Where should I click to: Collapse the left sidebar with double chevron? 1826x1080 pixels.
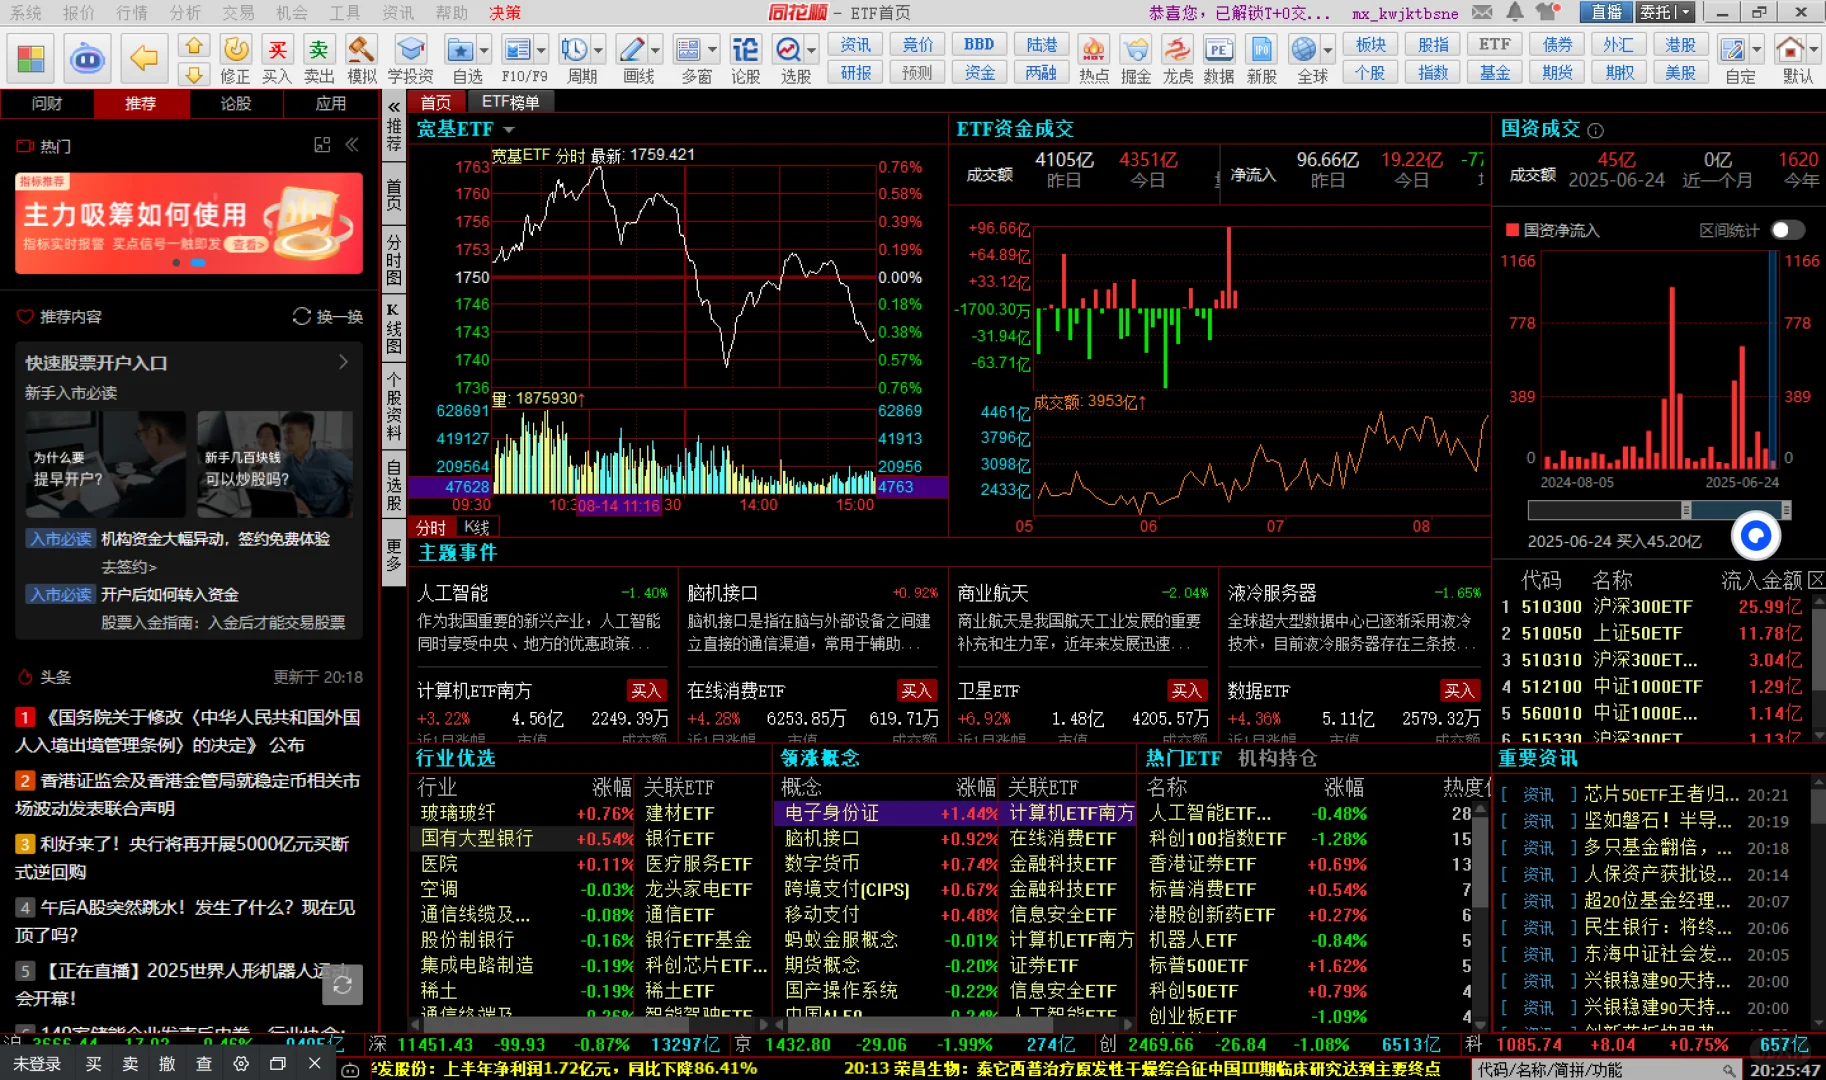pos(352,145)
